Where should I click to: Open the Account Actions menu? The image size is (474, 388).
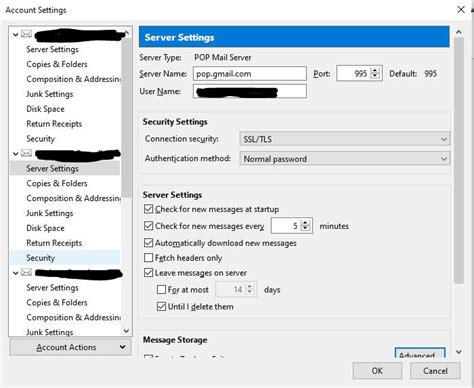[x=70, y=347]
